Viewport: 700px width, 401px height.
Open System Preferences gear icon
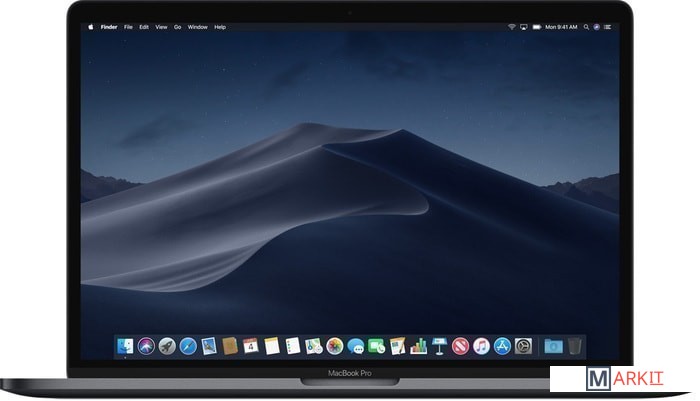pyautogui.click(x=523, y=346)
